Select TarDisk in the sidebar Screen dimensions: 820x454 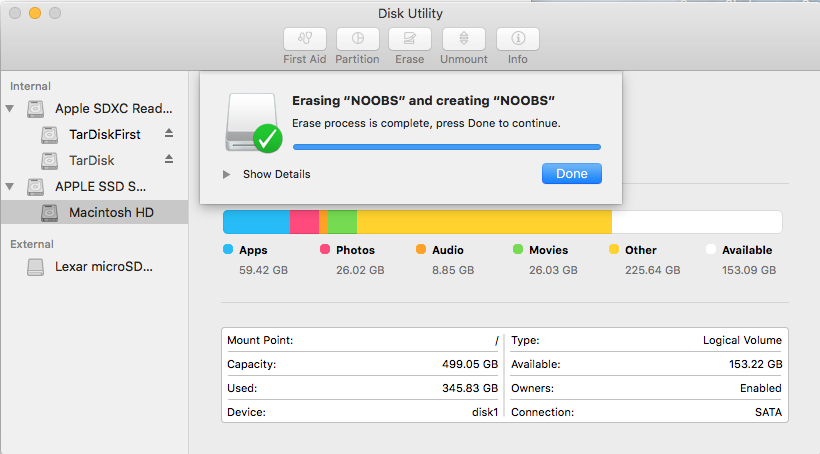pyautogui.click(x=92, y=161)
